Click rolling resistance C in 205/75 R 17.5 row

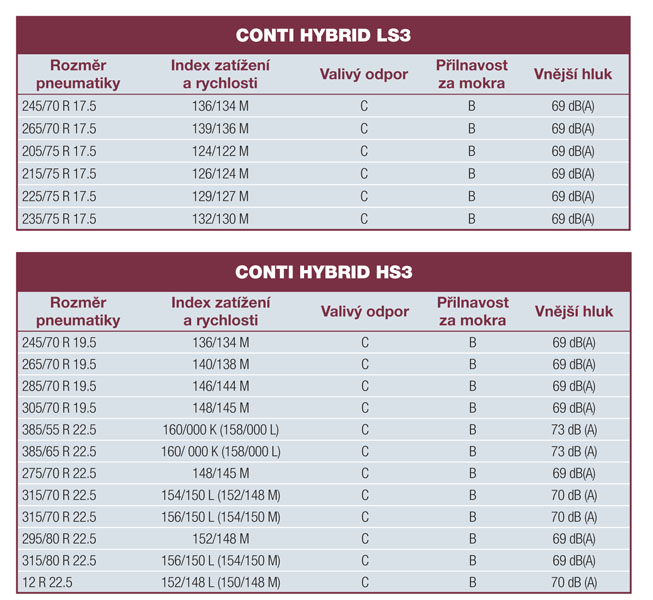(364, 151)
